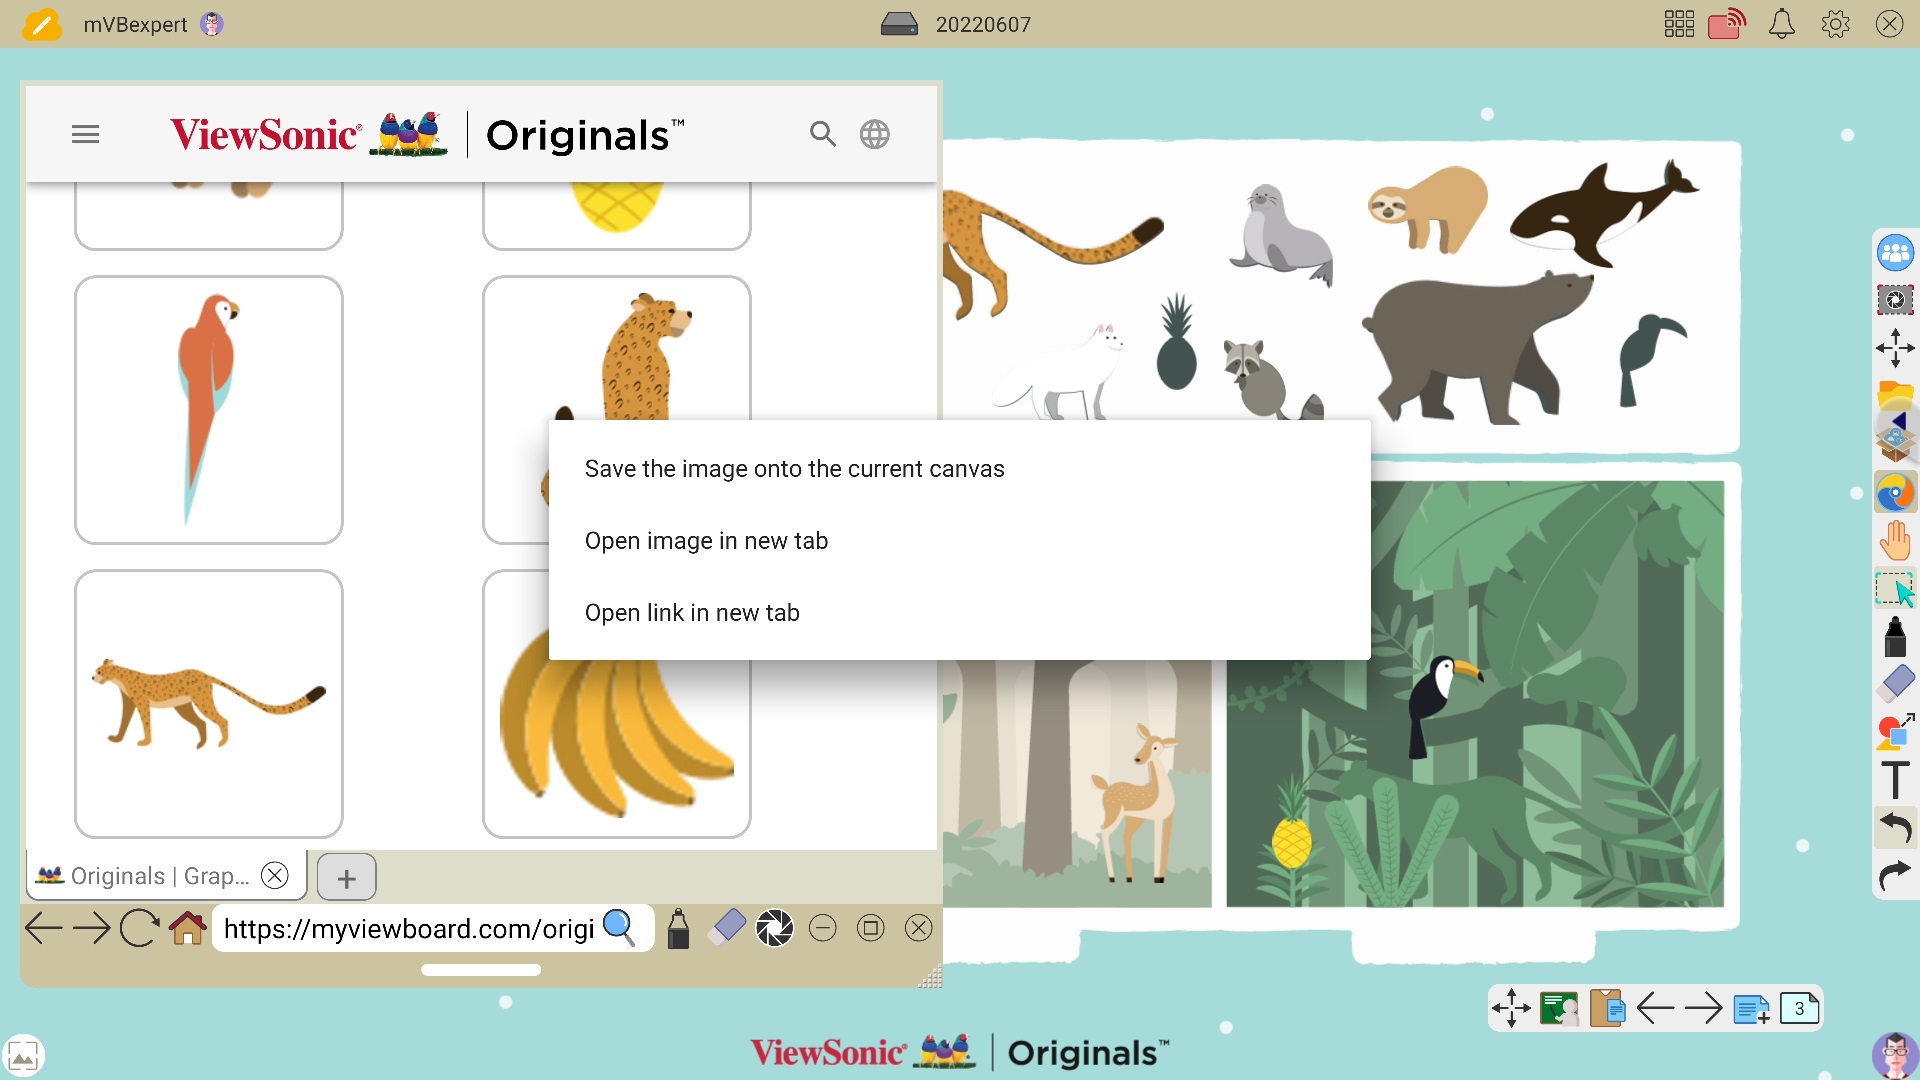Go to the browser home page
1920x1080 pixels.
pyautogui.click(x=188, y=928)
